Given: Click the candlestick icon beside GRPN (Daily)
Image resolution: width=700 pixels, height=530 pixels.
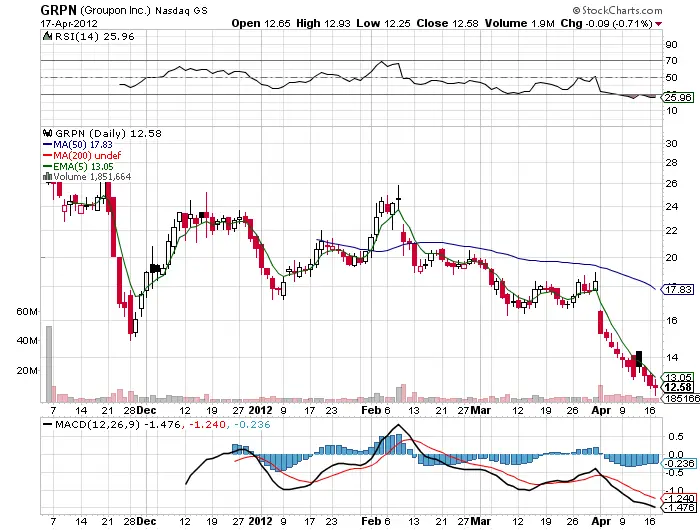Looking at the screenshot, I should tap(47, 133).
